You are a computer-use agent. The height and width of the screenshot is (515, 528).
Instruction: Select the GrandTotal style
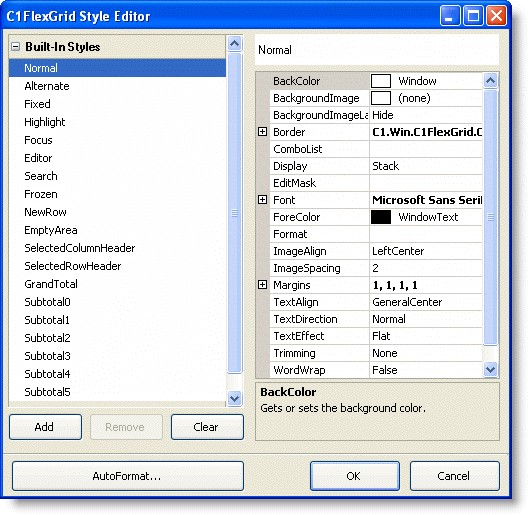(117, 284)
